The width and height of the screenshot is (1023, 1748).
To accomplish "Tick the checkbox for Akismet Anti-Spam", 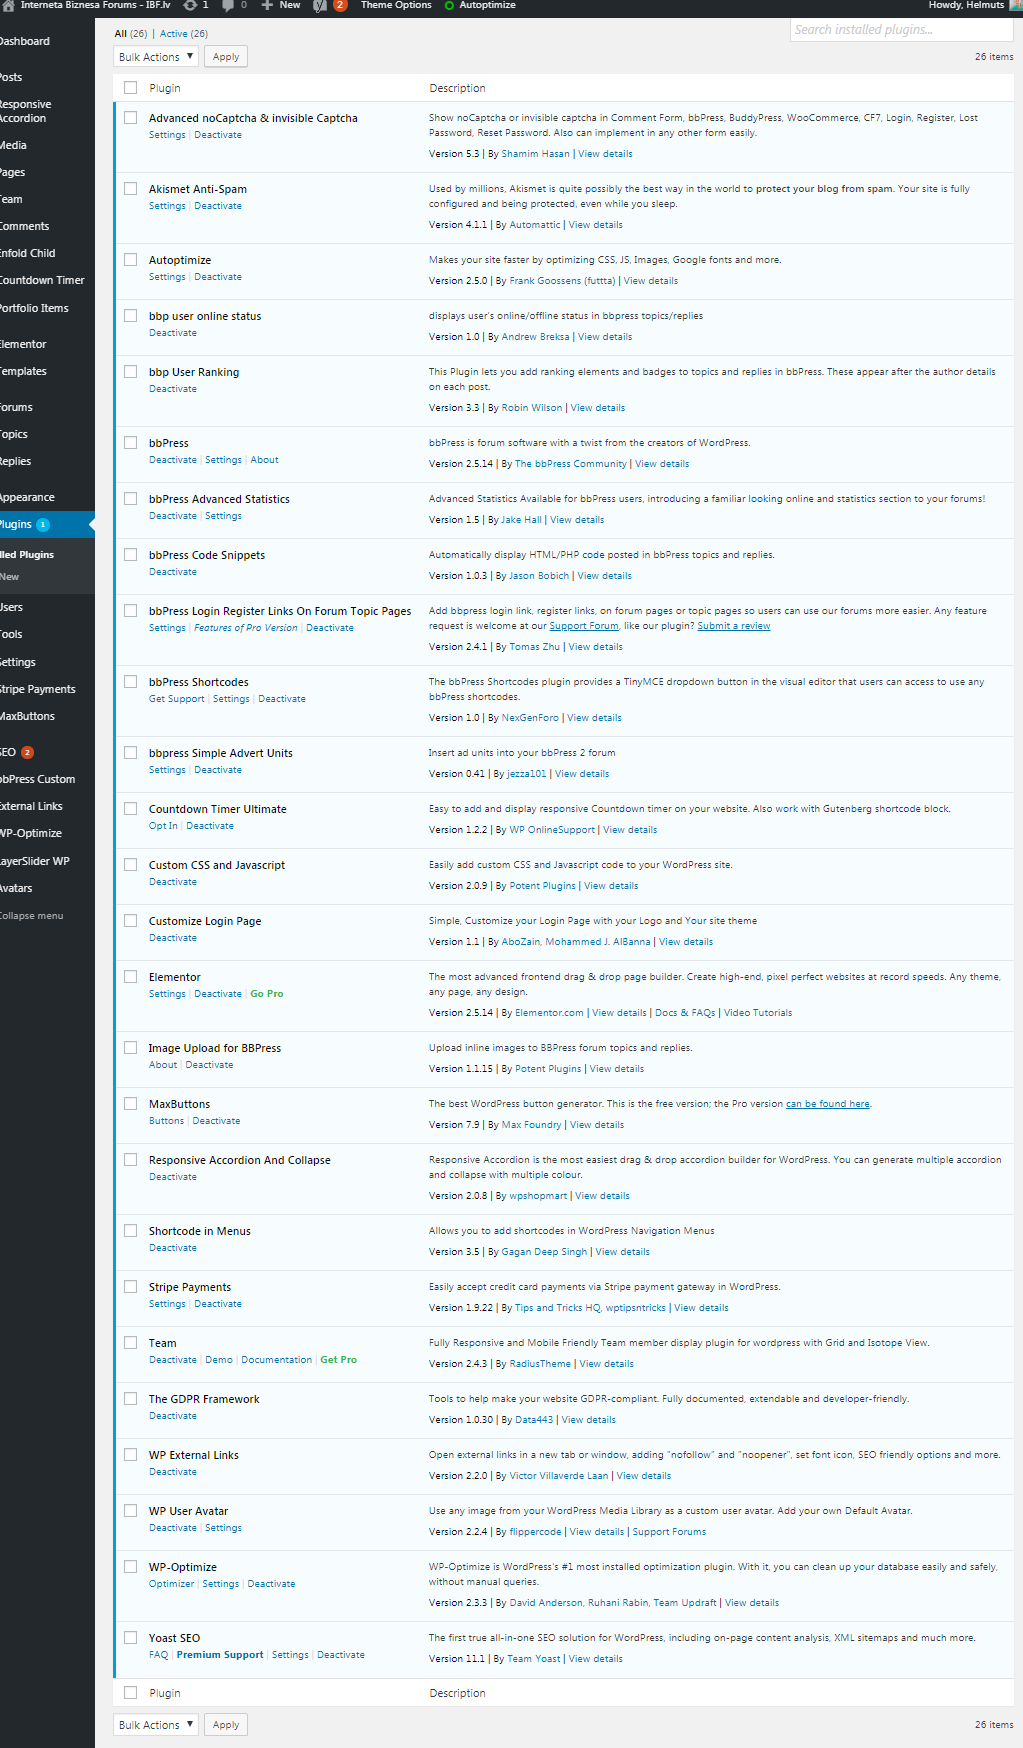I will pos(130,189).
